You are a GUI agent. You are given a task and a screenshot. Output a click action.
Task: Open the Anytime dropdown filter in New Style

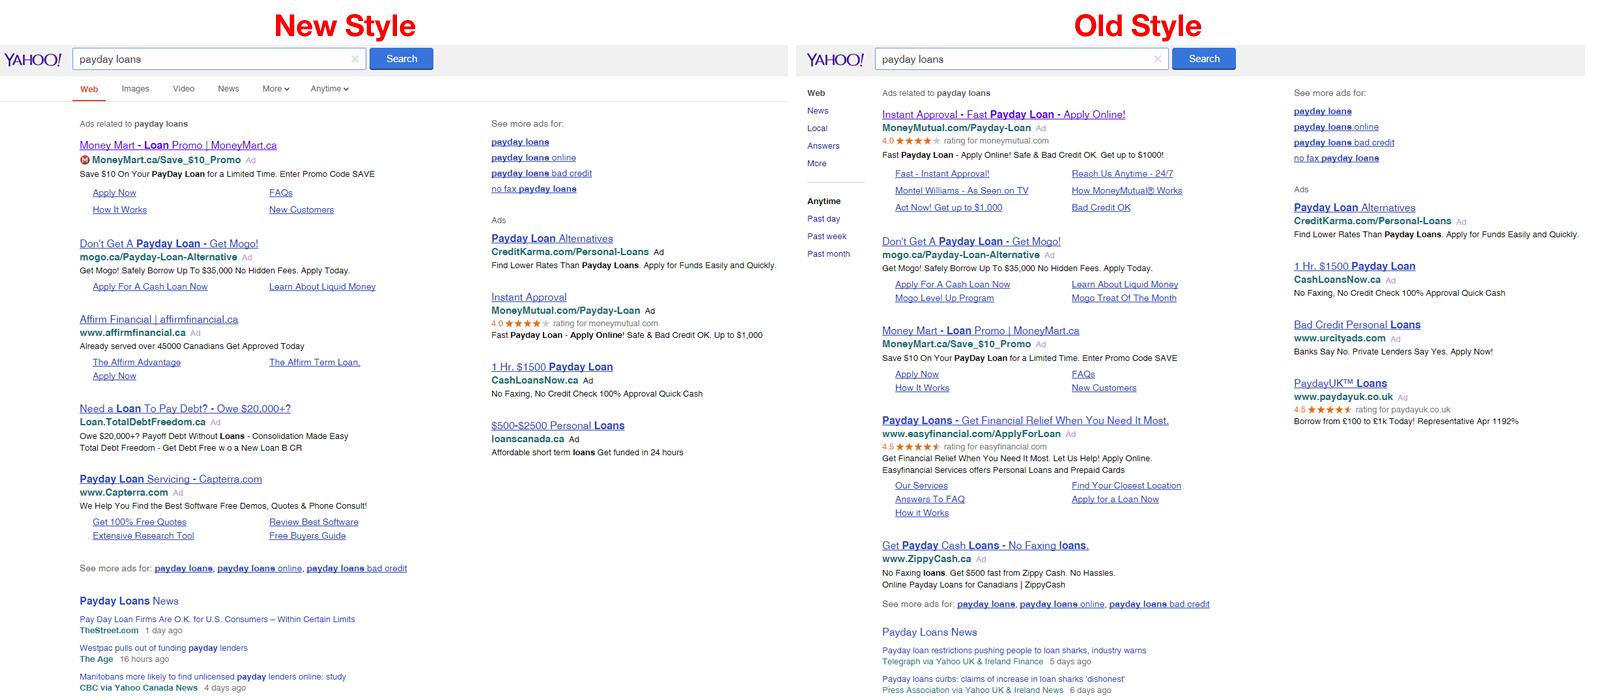point(329,89)
